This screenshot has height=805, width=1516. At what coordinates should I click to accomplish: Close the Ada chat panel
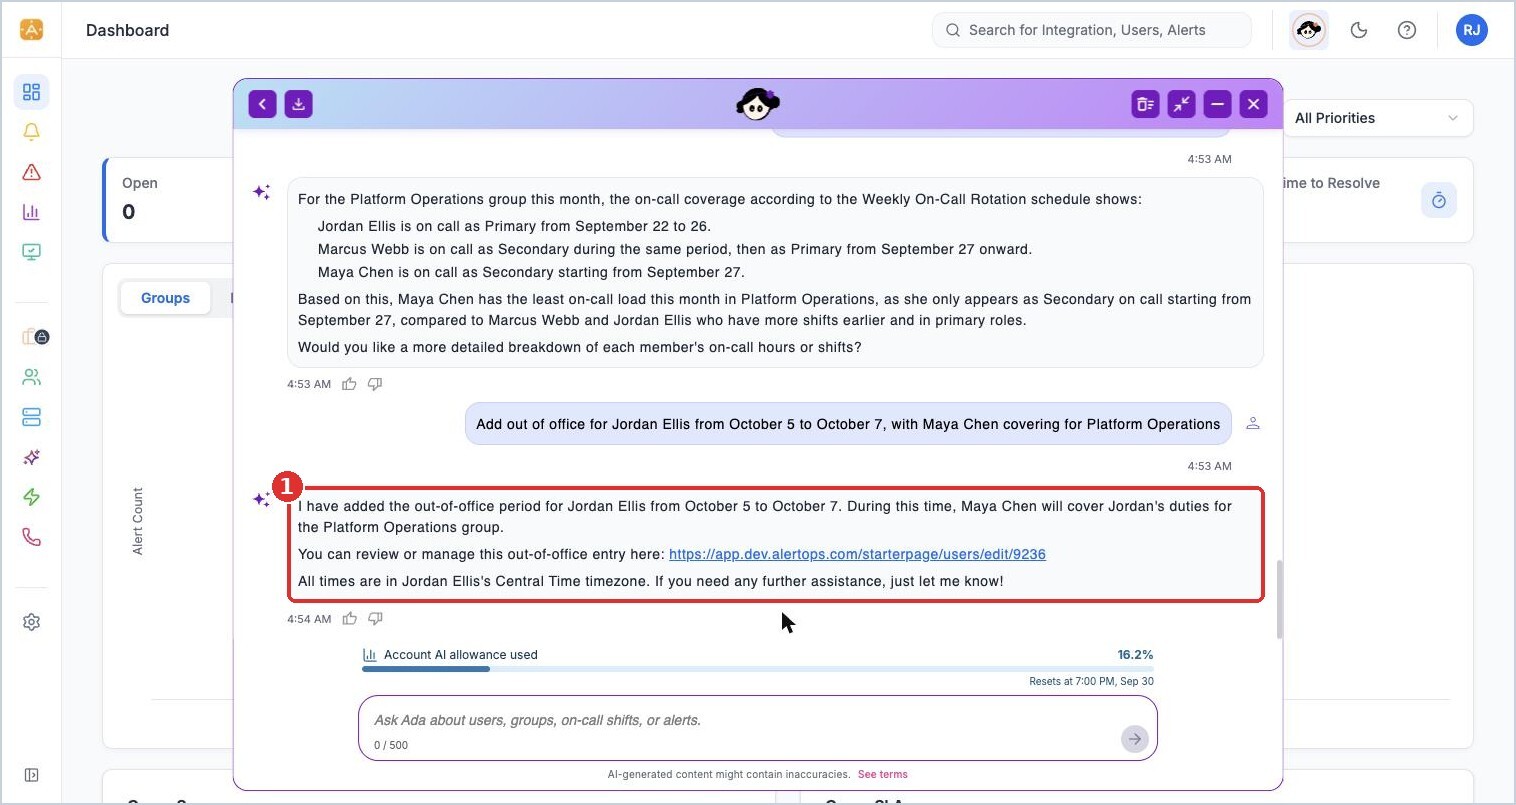(1253, 104)
